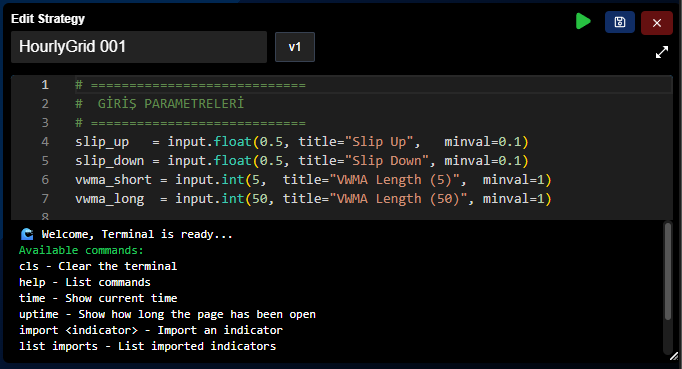Click the terminal scrollbar thumb
This screenshot has width=682, height=369.
tap(668, 272)
